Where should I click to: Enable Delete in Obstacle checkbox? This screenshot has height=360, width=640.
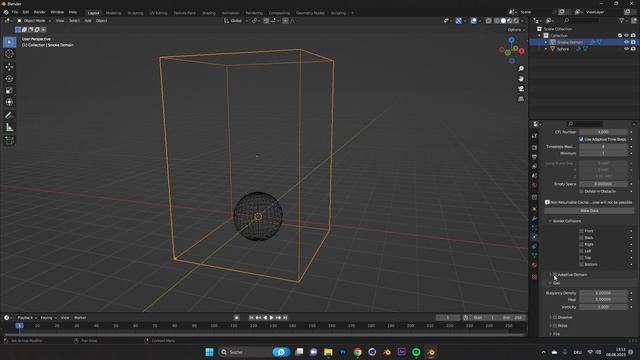click(x=581, y=191)
